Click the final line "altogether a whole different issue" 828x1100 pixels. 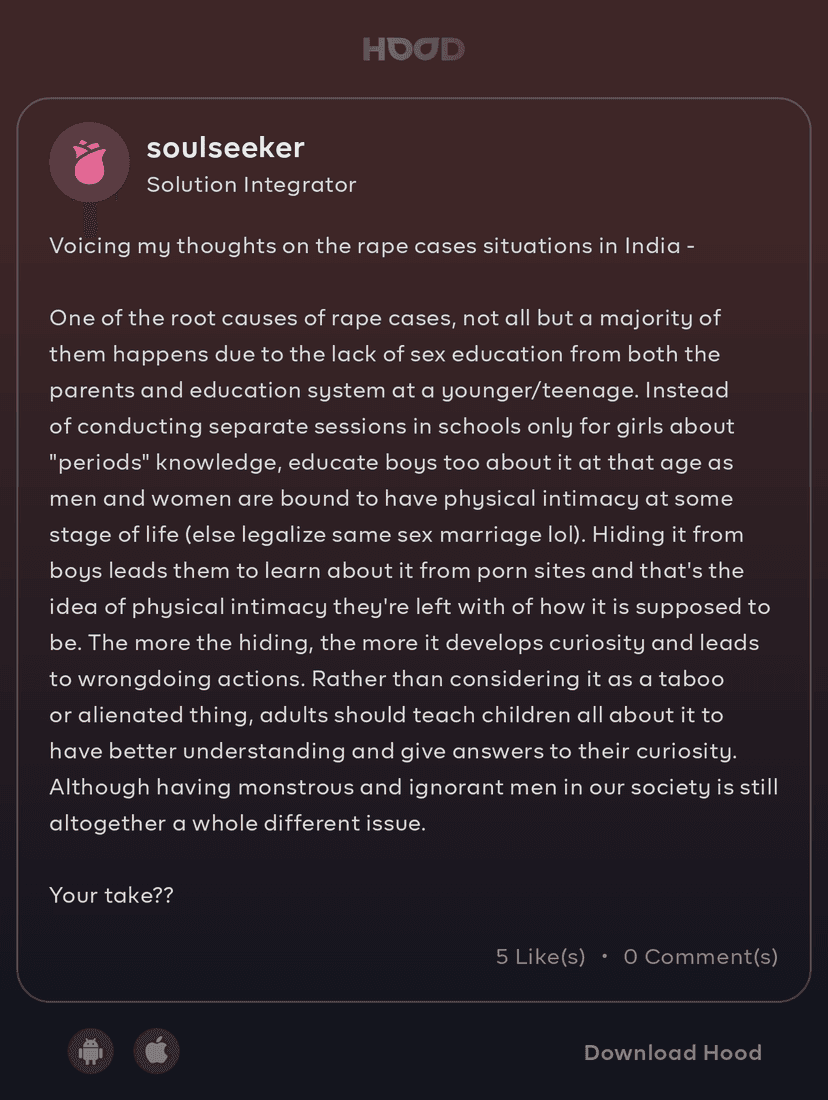(x=237, y=824)
